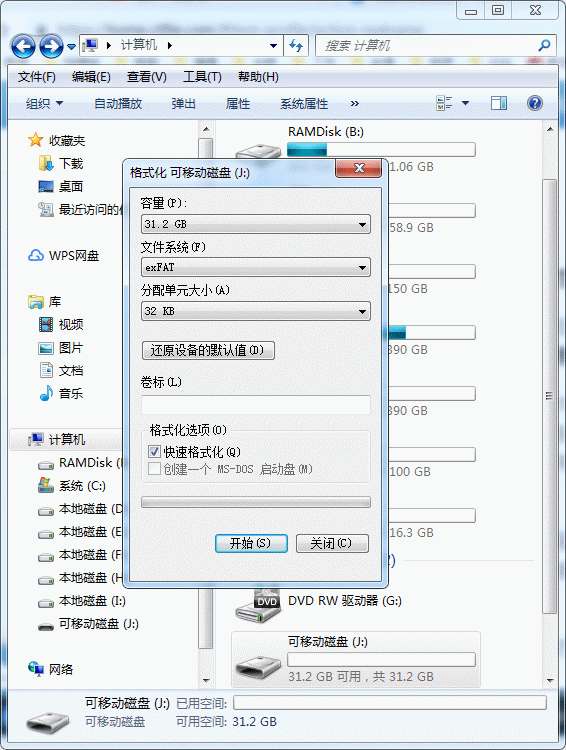The image size is (566, 750).
Task: Select DVD RW 驱动器 (G:) icon
Action: 258,604
